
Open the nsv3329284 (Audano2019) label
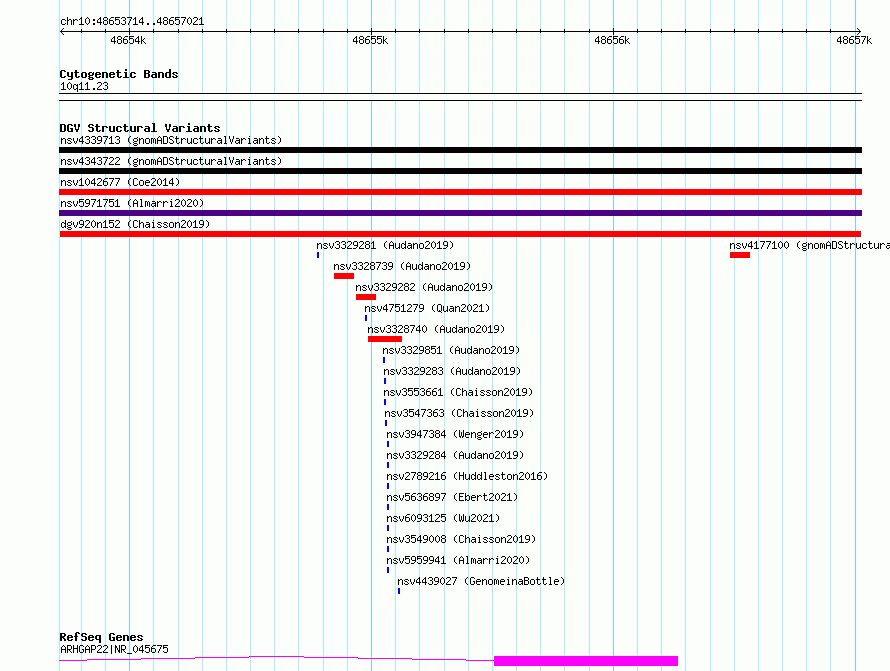[455, 455]
